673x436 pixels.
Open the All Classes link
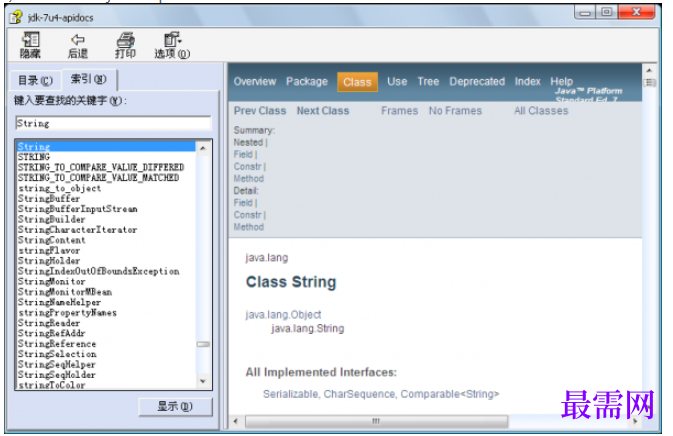(541, 111)
